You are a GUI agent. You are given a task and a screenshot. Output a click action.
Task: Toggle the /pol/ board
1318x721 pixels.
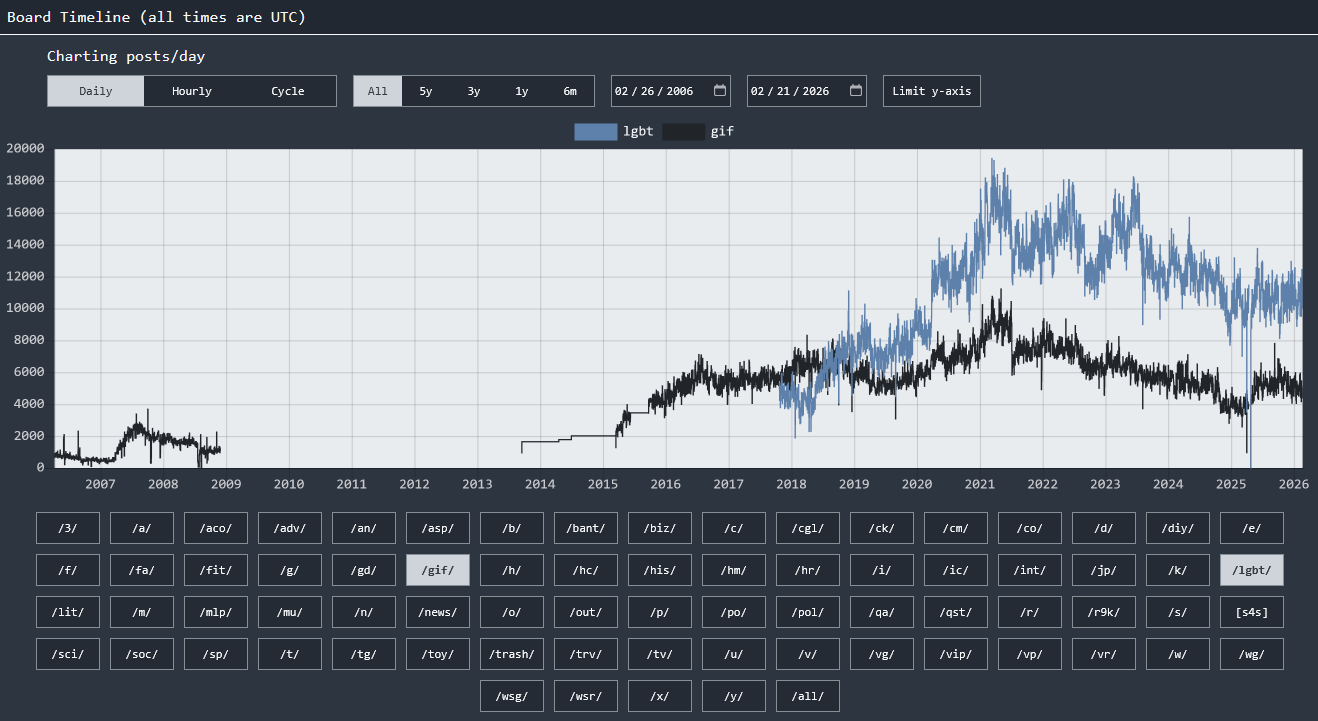(808, 612)
